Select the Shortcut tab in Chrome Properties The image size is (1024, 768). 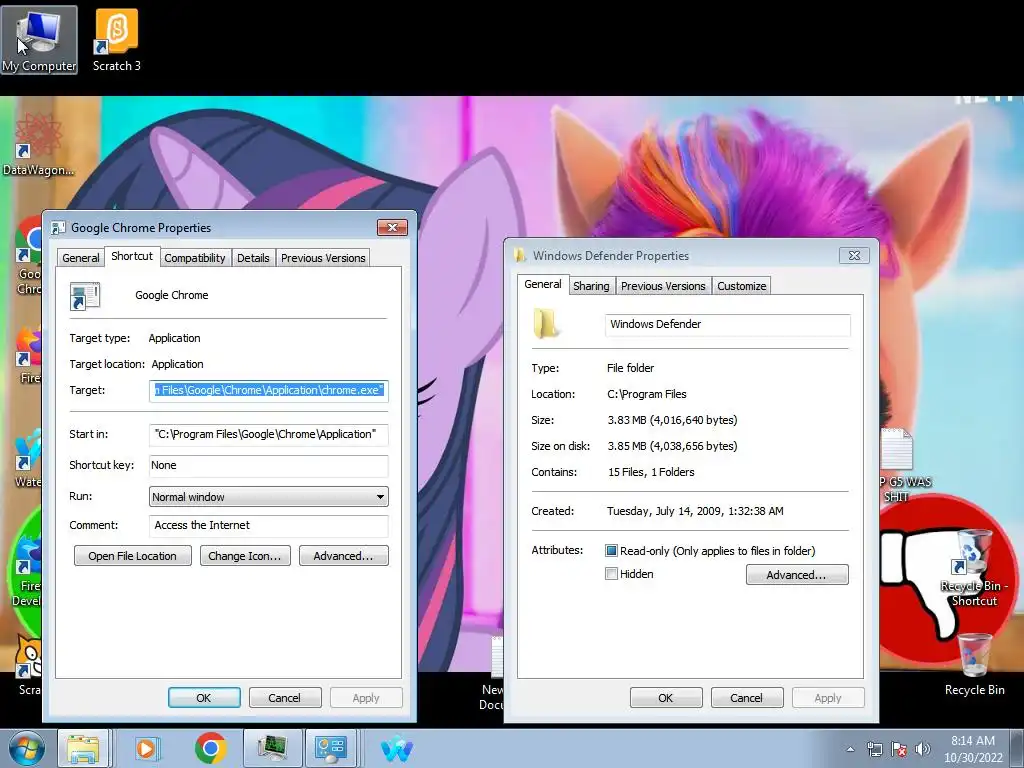(132, 256)
